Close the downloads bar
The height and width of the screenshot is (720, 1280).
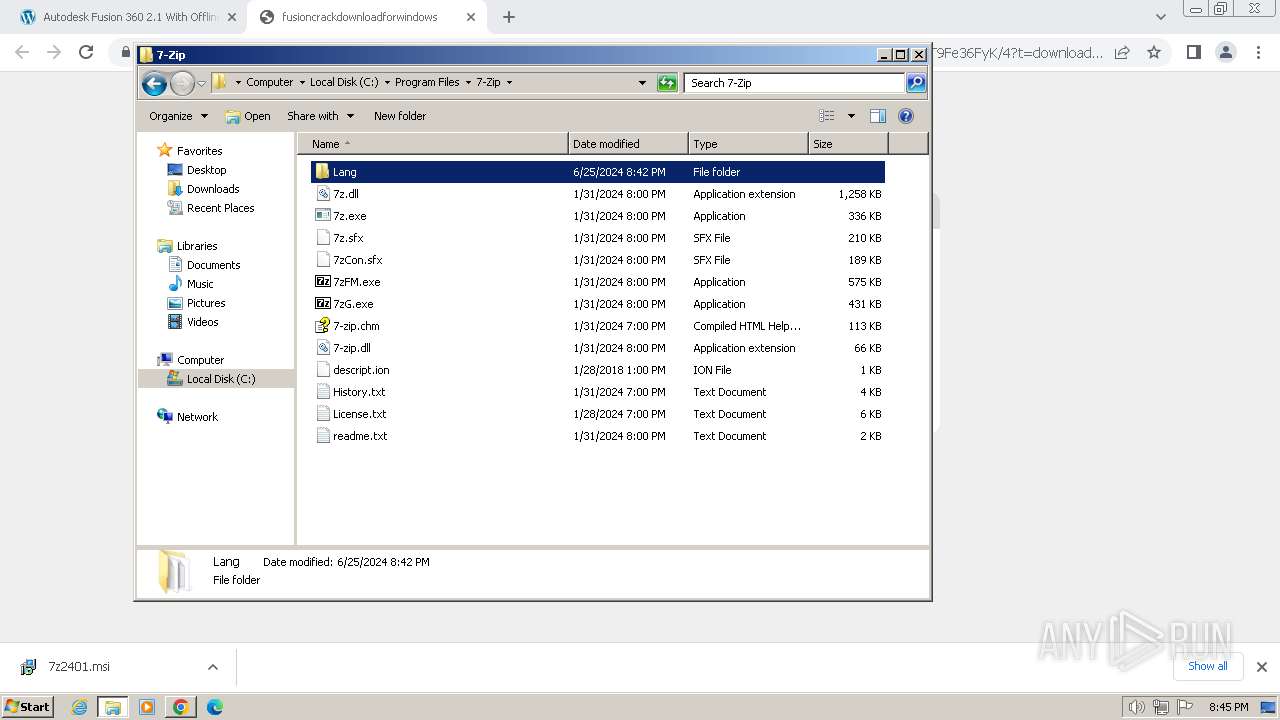click(1261, 667)
